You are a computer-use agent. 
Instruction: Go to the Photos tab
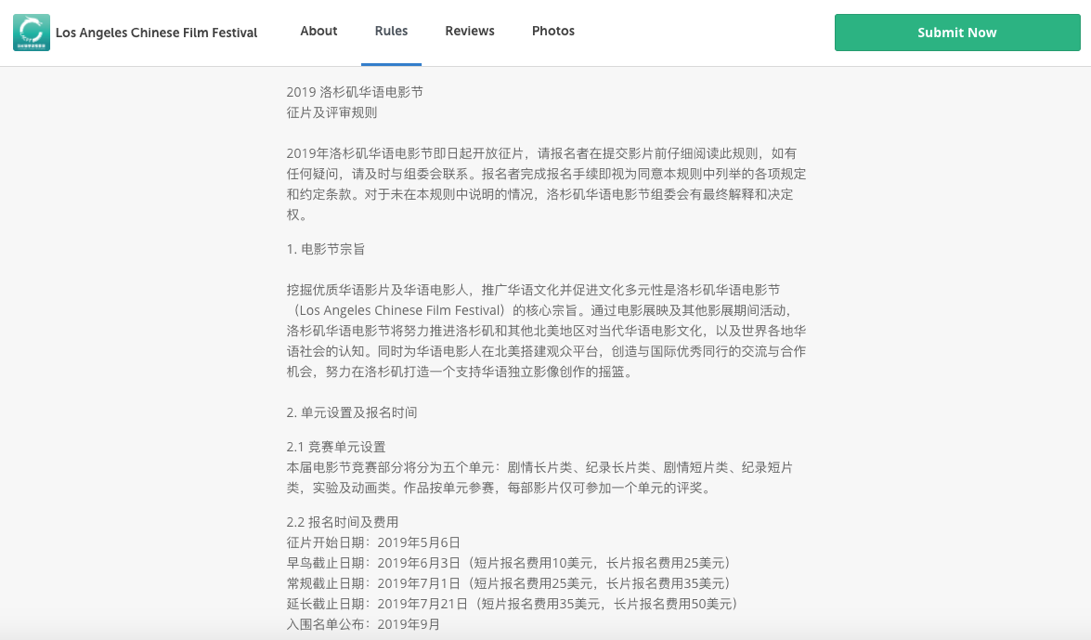tap(553, 31)
